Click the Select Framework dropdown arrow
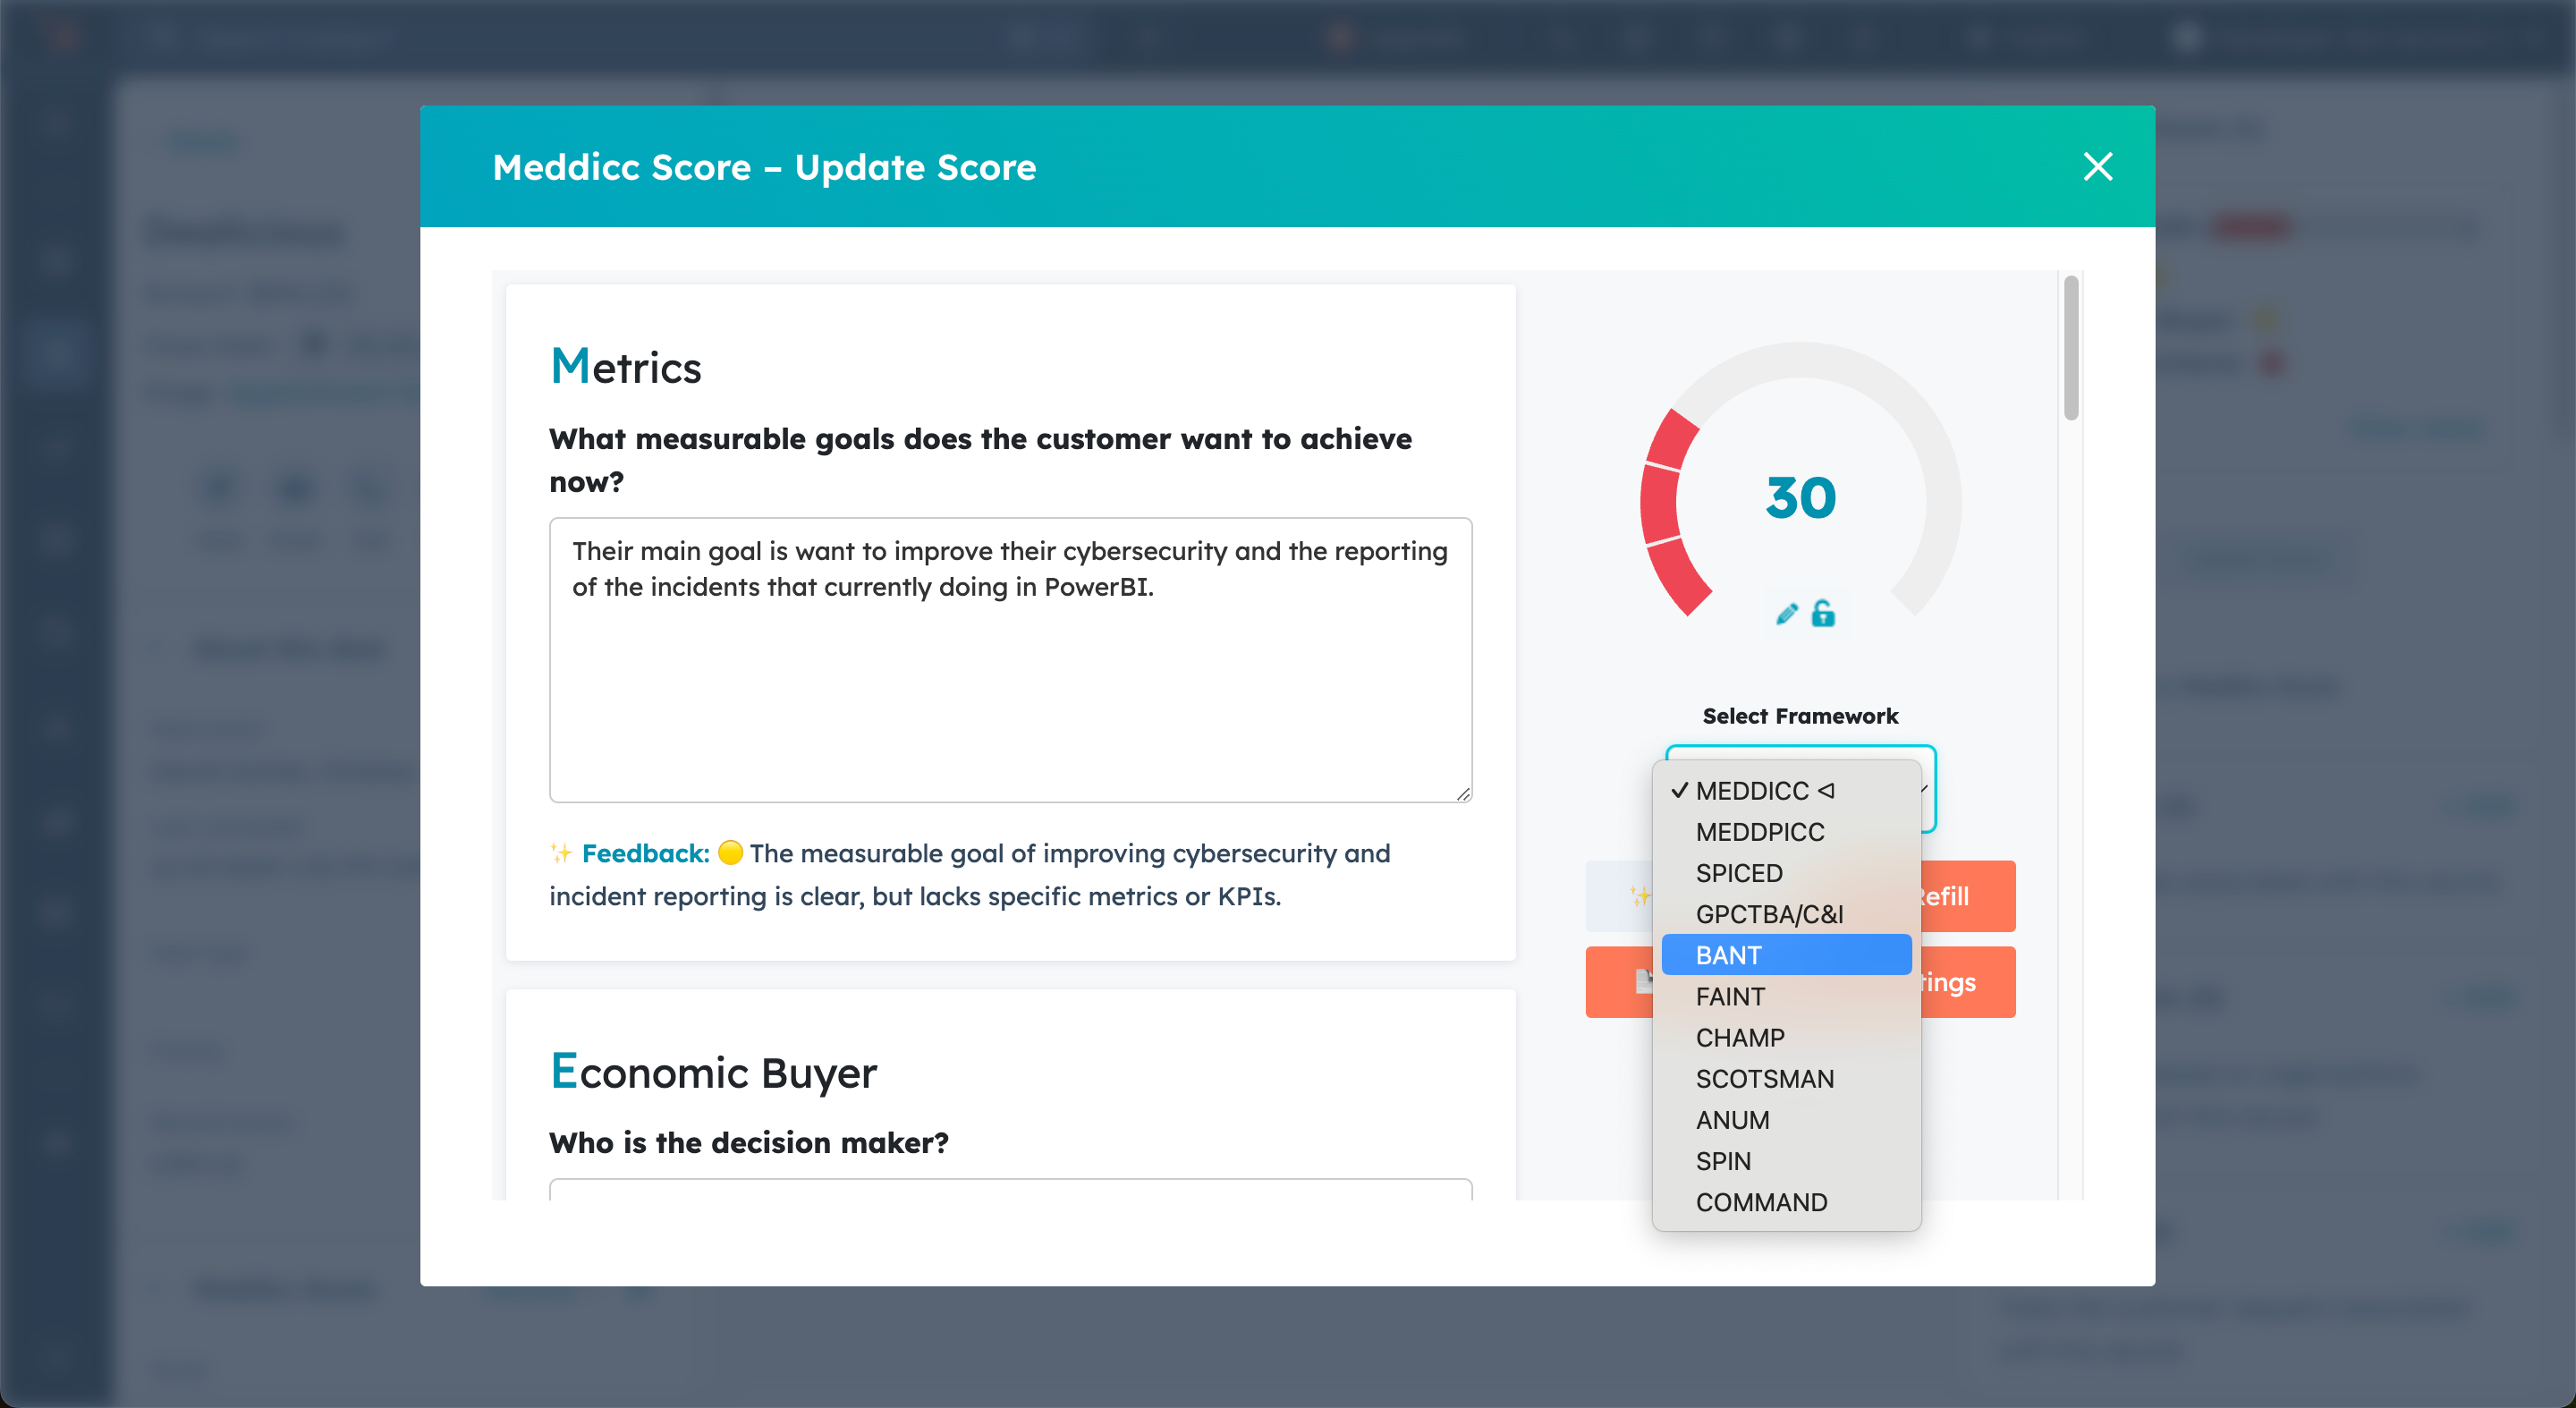This screenshot has height=1408, width=2576. (x=1925, y=788)
